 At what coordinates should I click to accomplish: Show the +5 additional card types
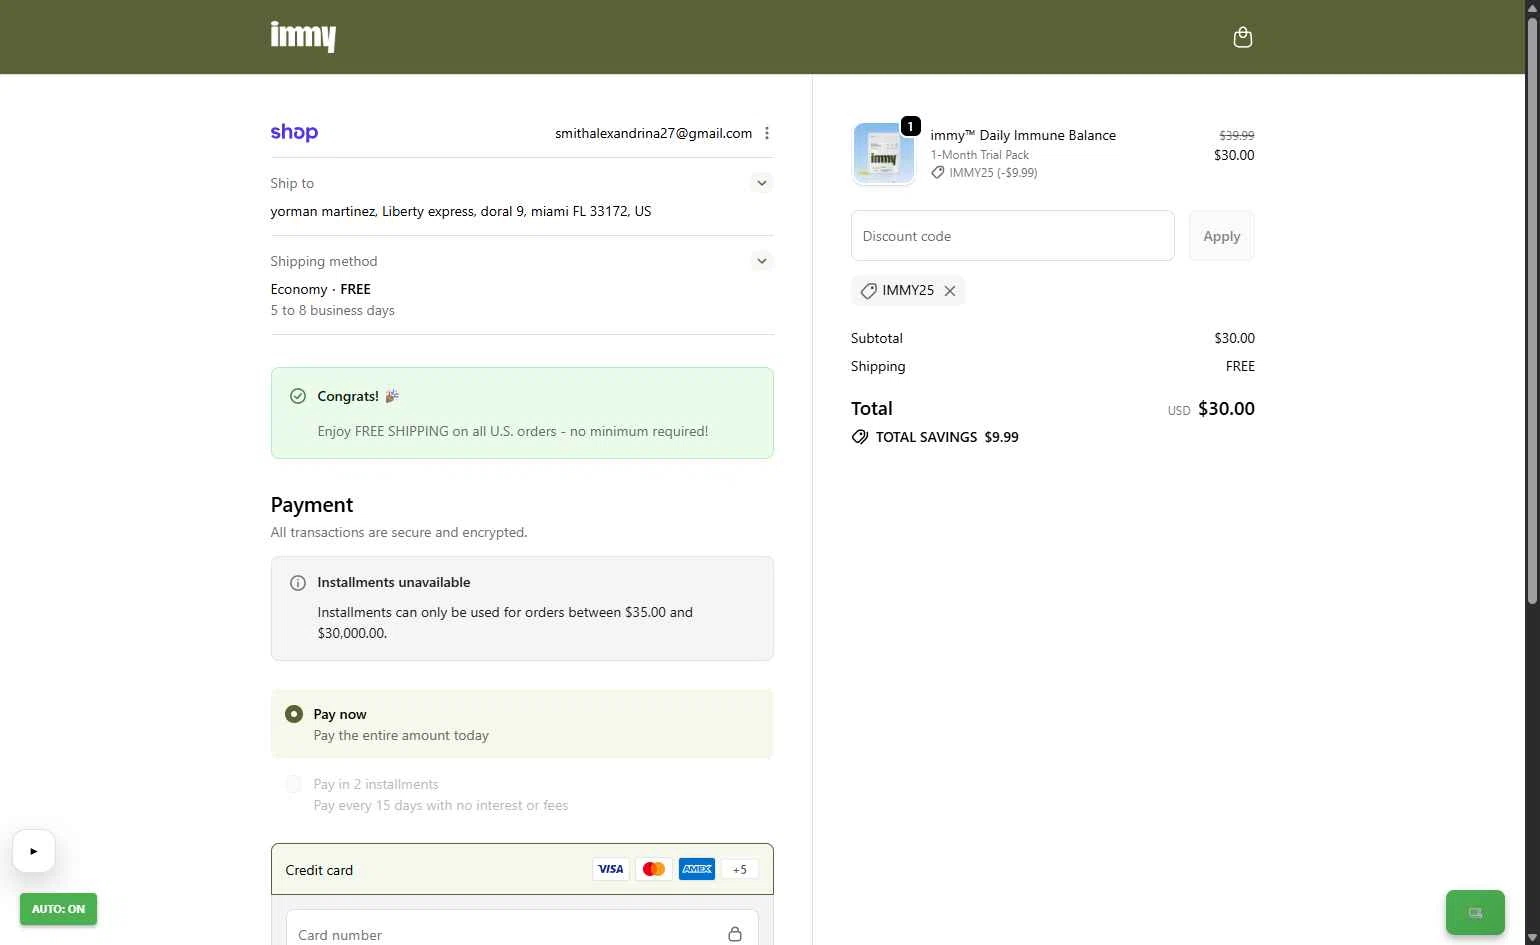(740, 869)
